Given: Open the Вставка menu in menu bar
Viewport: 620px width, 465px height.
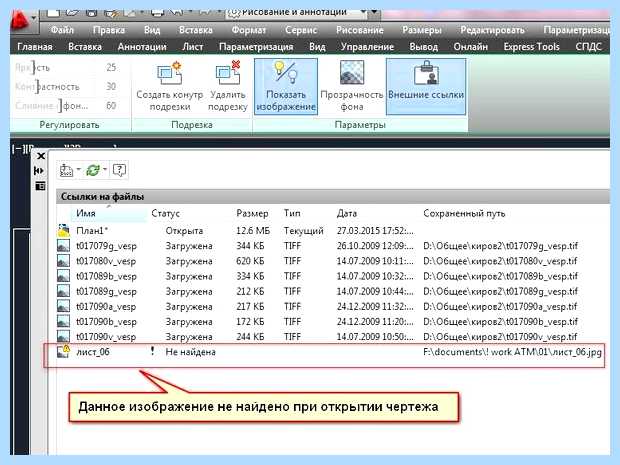Looking at the screenshot, I should pyautogui.click(x=196, y=30).
